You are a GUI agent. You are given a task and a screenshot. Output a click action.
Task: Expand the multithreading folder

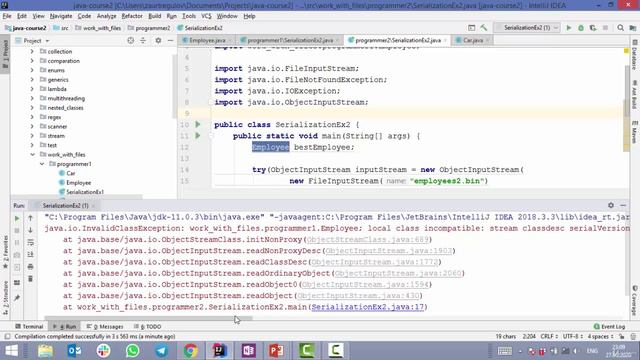coord(32,98)
